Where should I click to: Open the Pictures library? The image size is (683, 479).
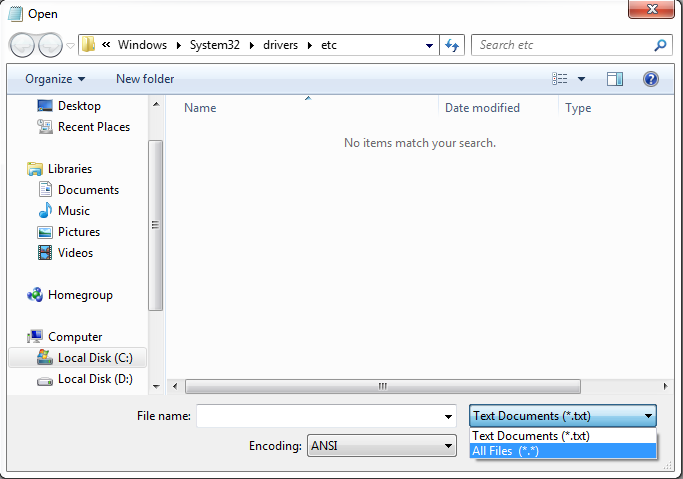[79, 232]
